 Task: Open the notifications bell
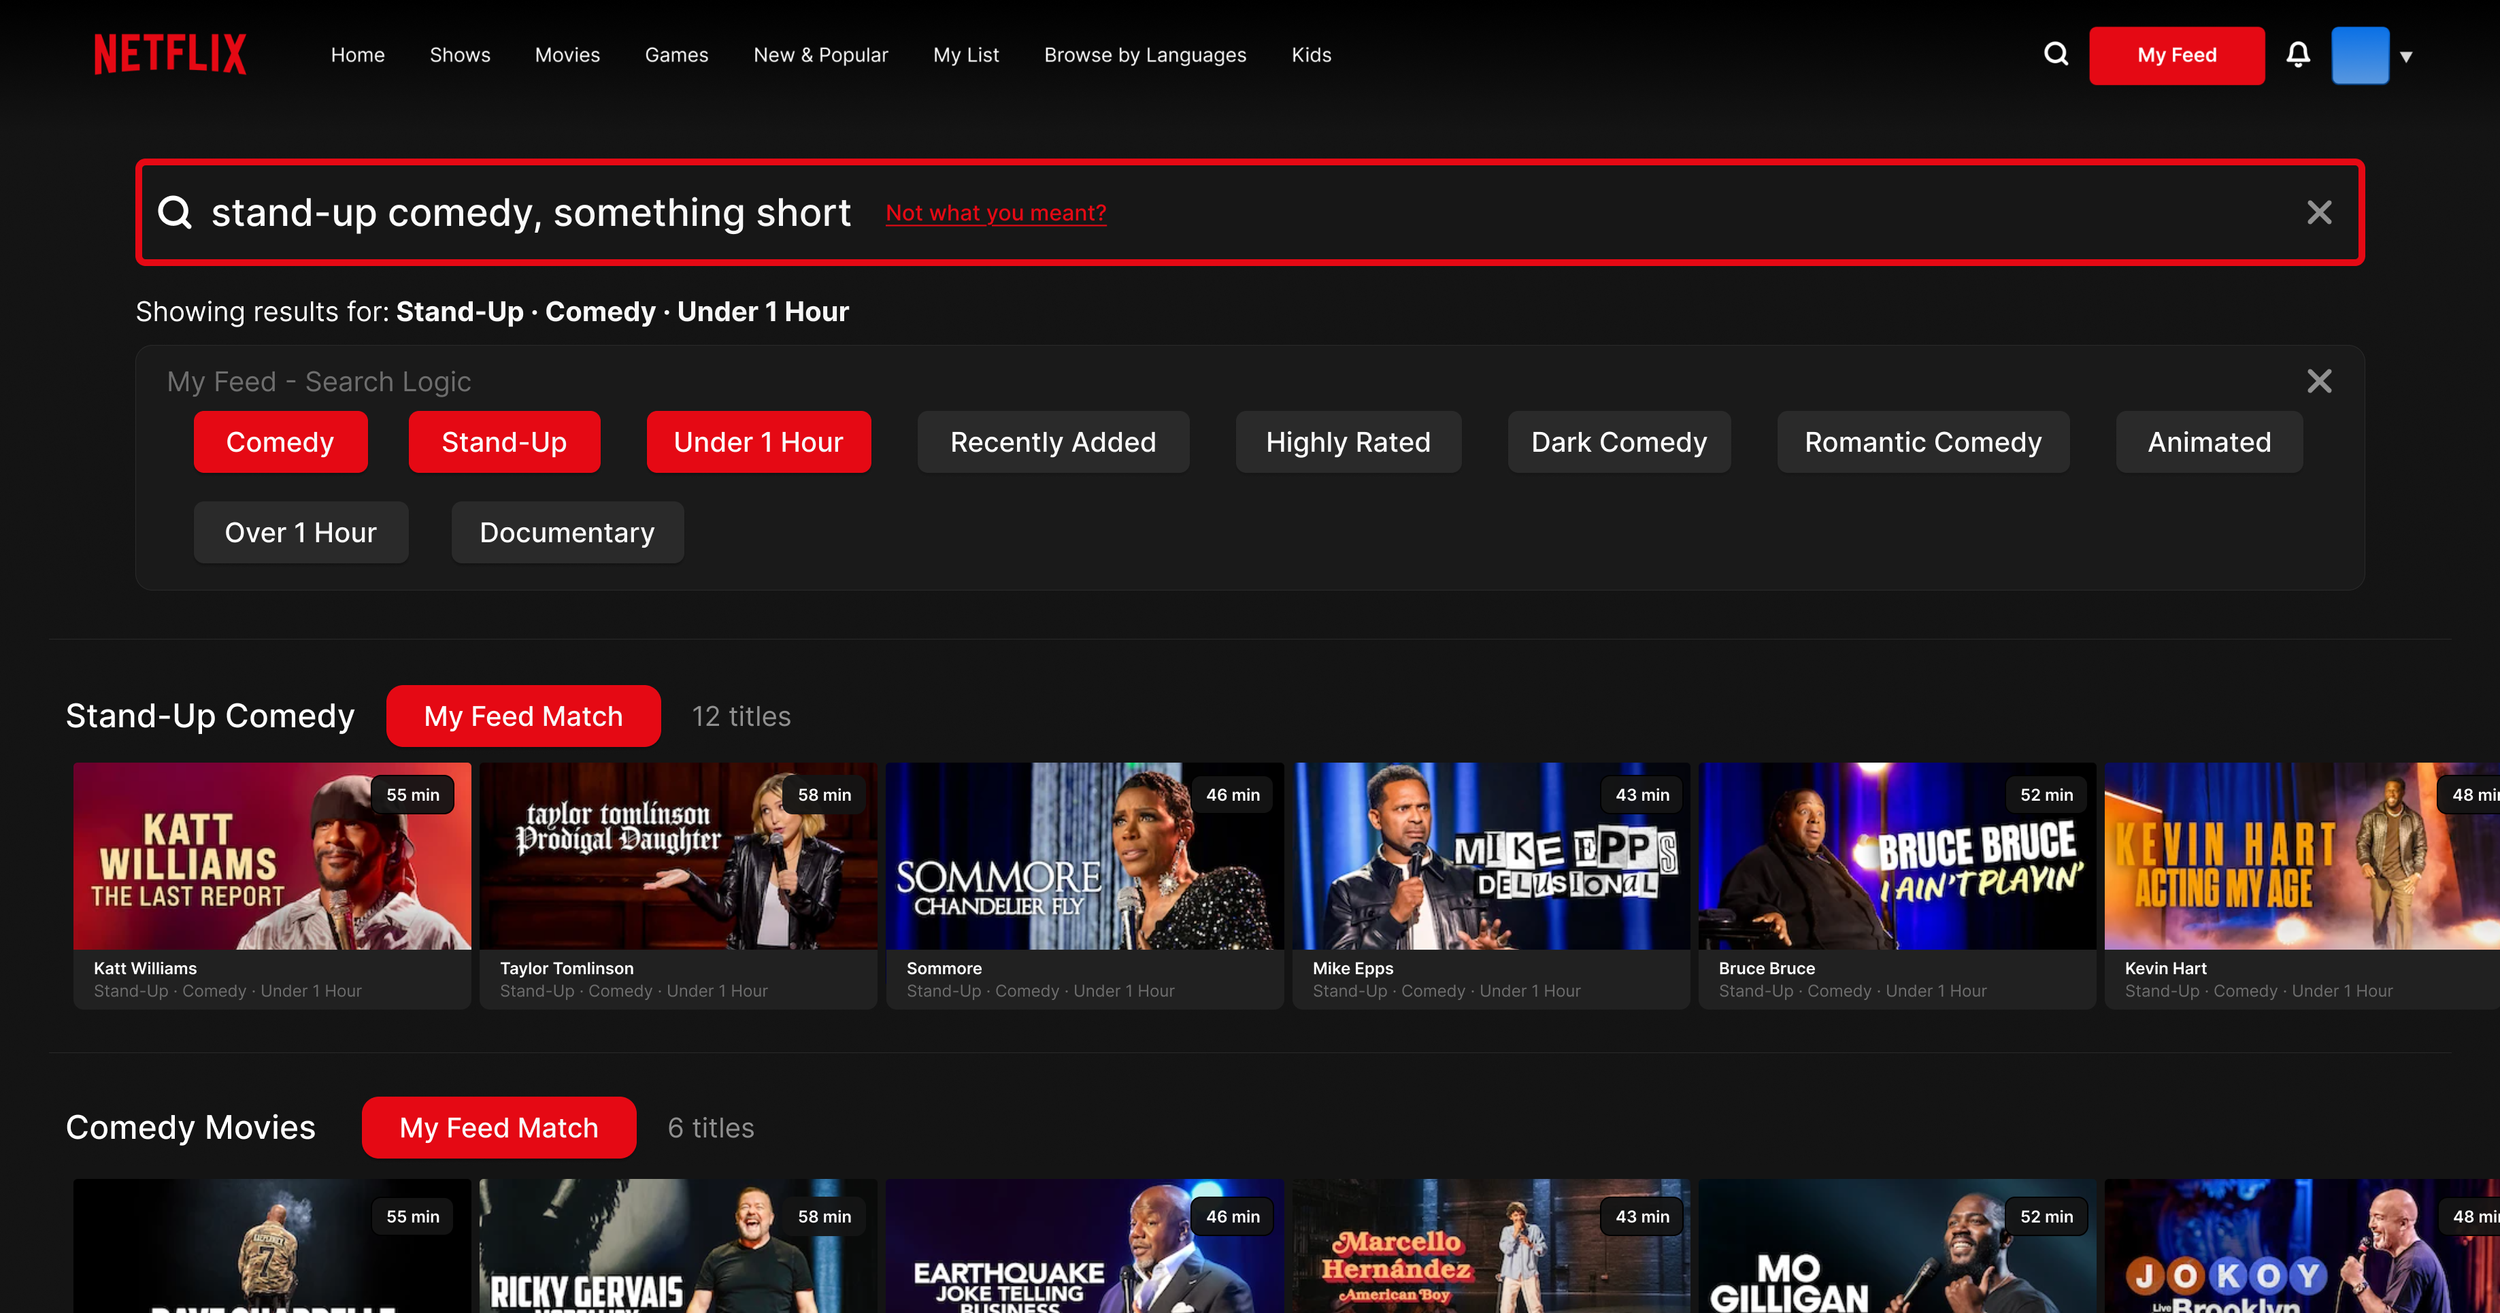click(x=2298, y=55)
